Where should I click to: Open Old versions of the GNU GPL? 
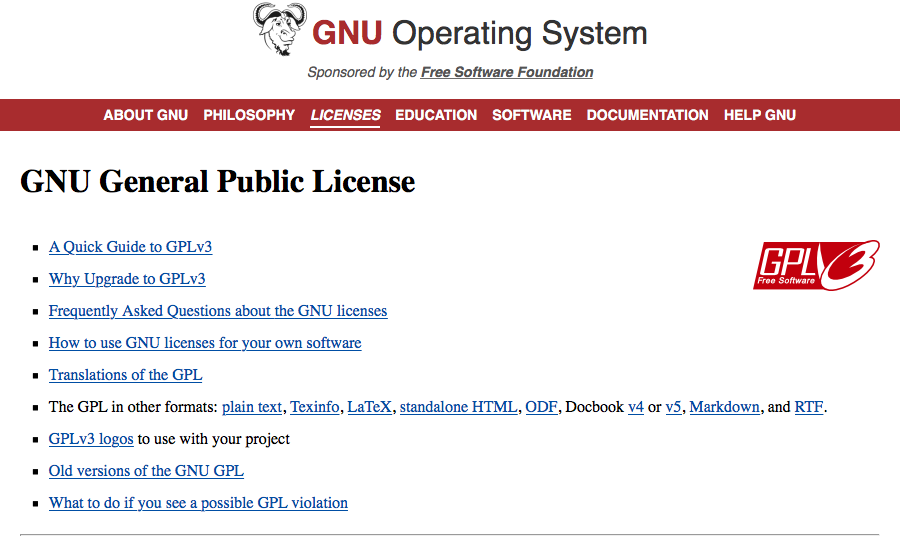[x=146, y=471]
